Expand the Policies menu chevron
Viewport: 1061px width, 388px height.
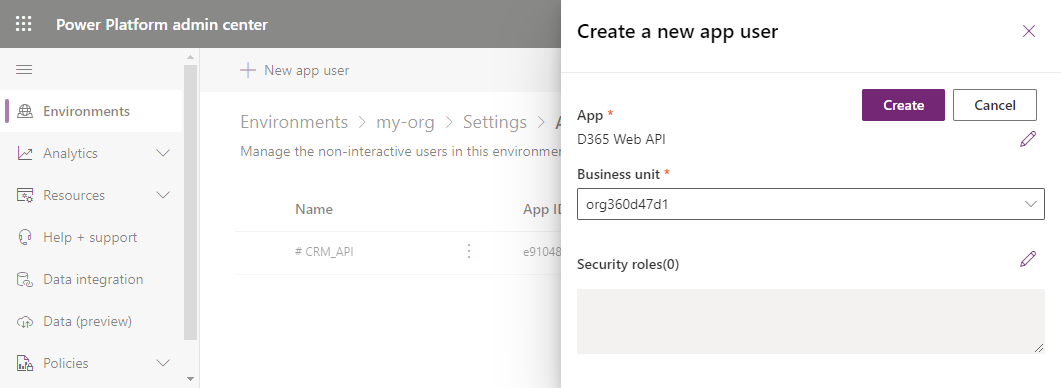click(x=163, y=363)
